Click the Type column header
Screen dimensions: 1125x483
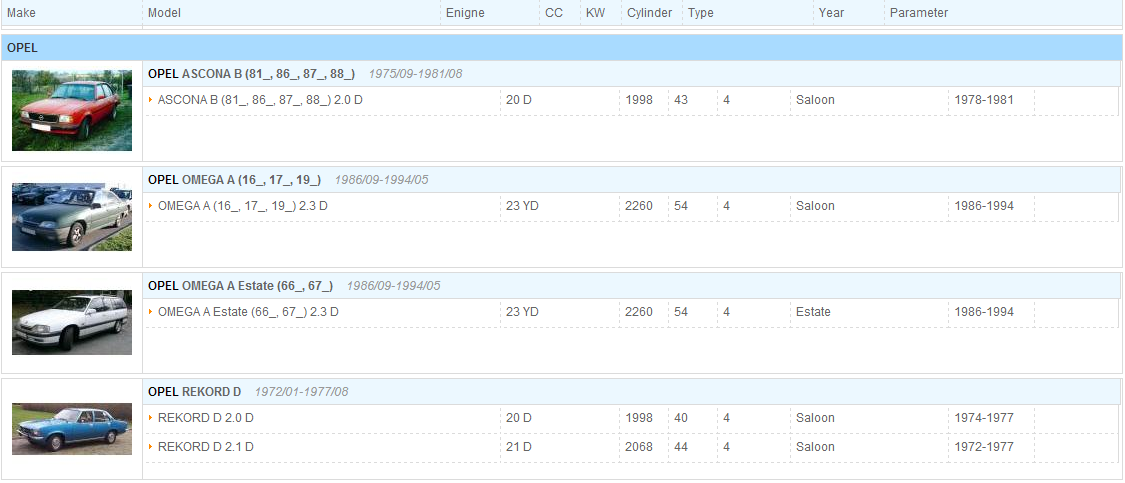(x=701, y=13)
